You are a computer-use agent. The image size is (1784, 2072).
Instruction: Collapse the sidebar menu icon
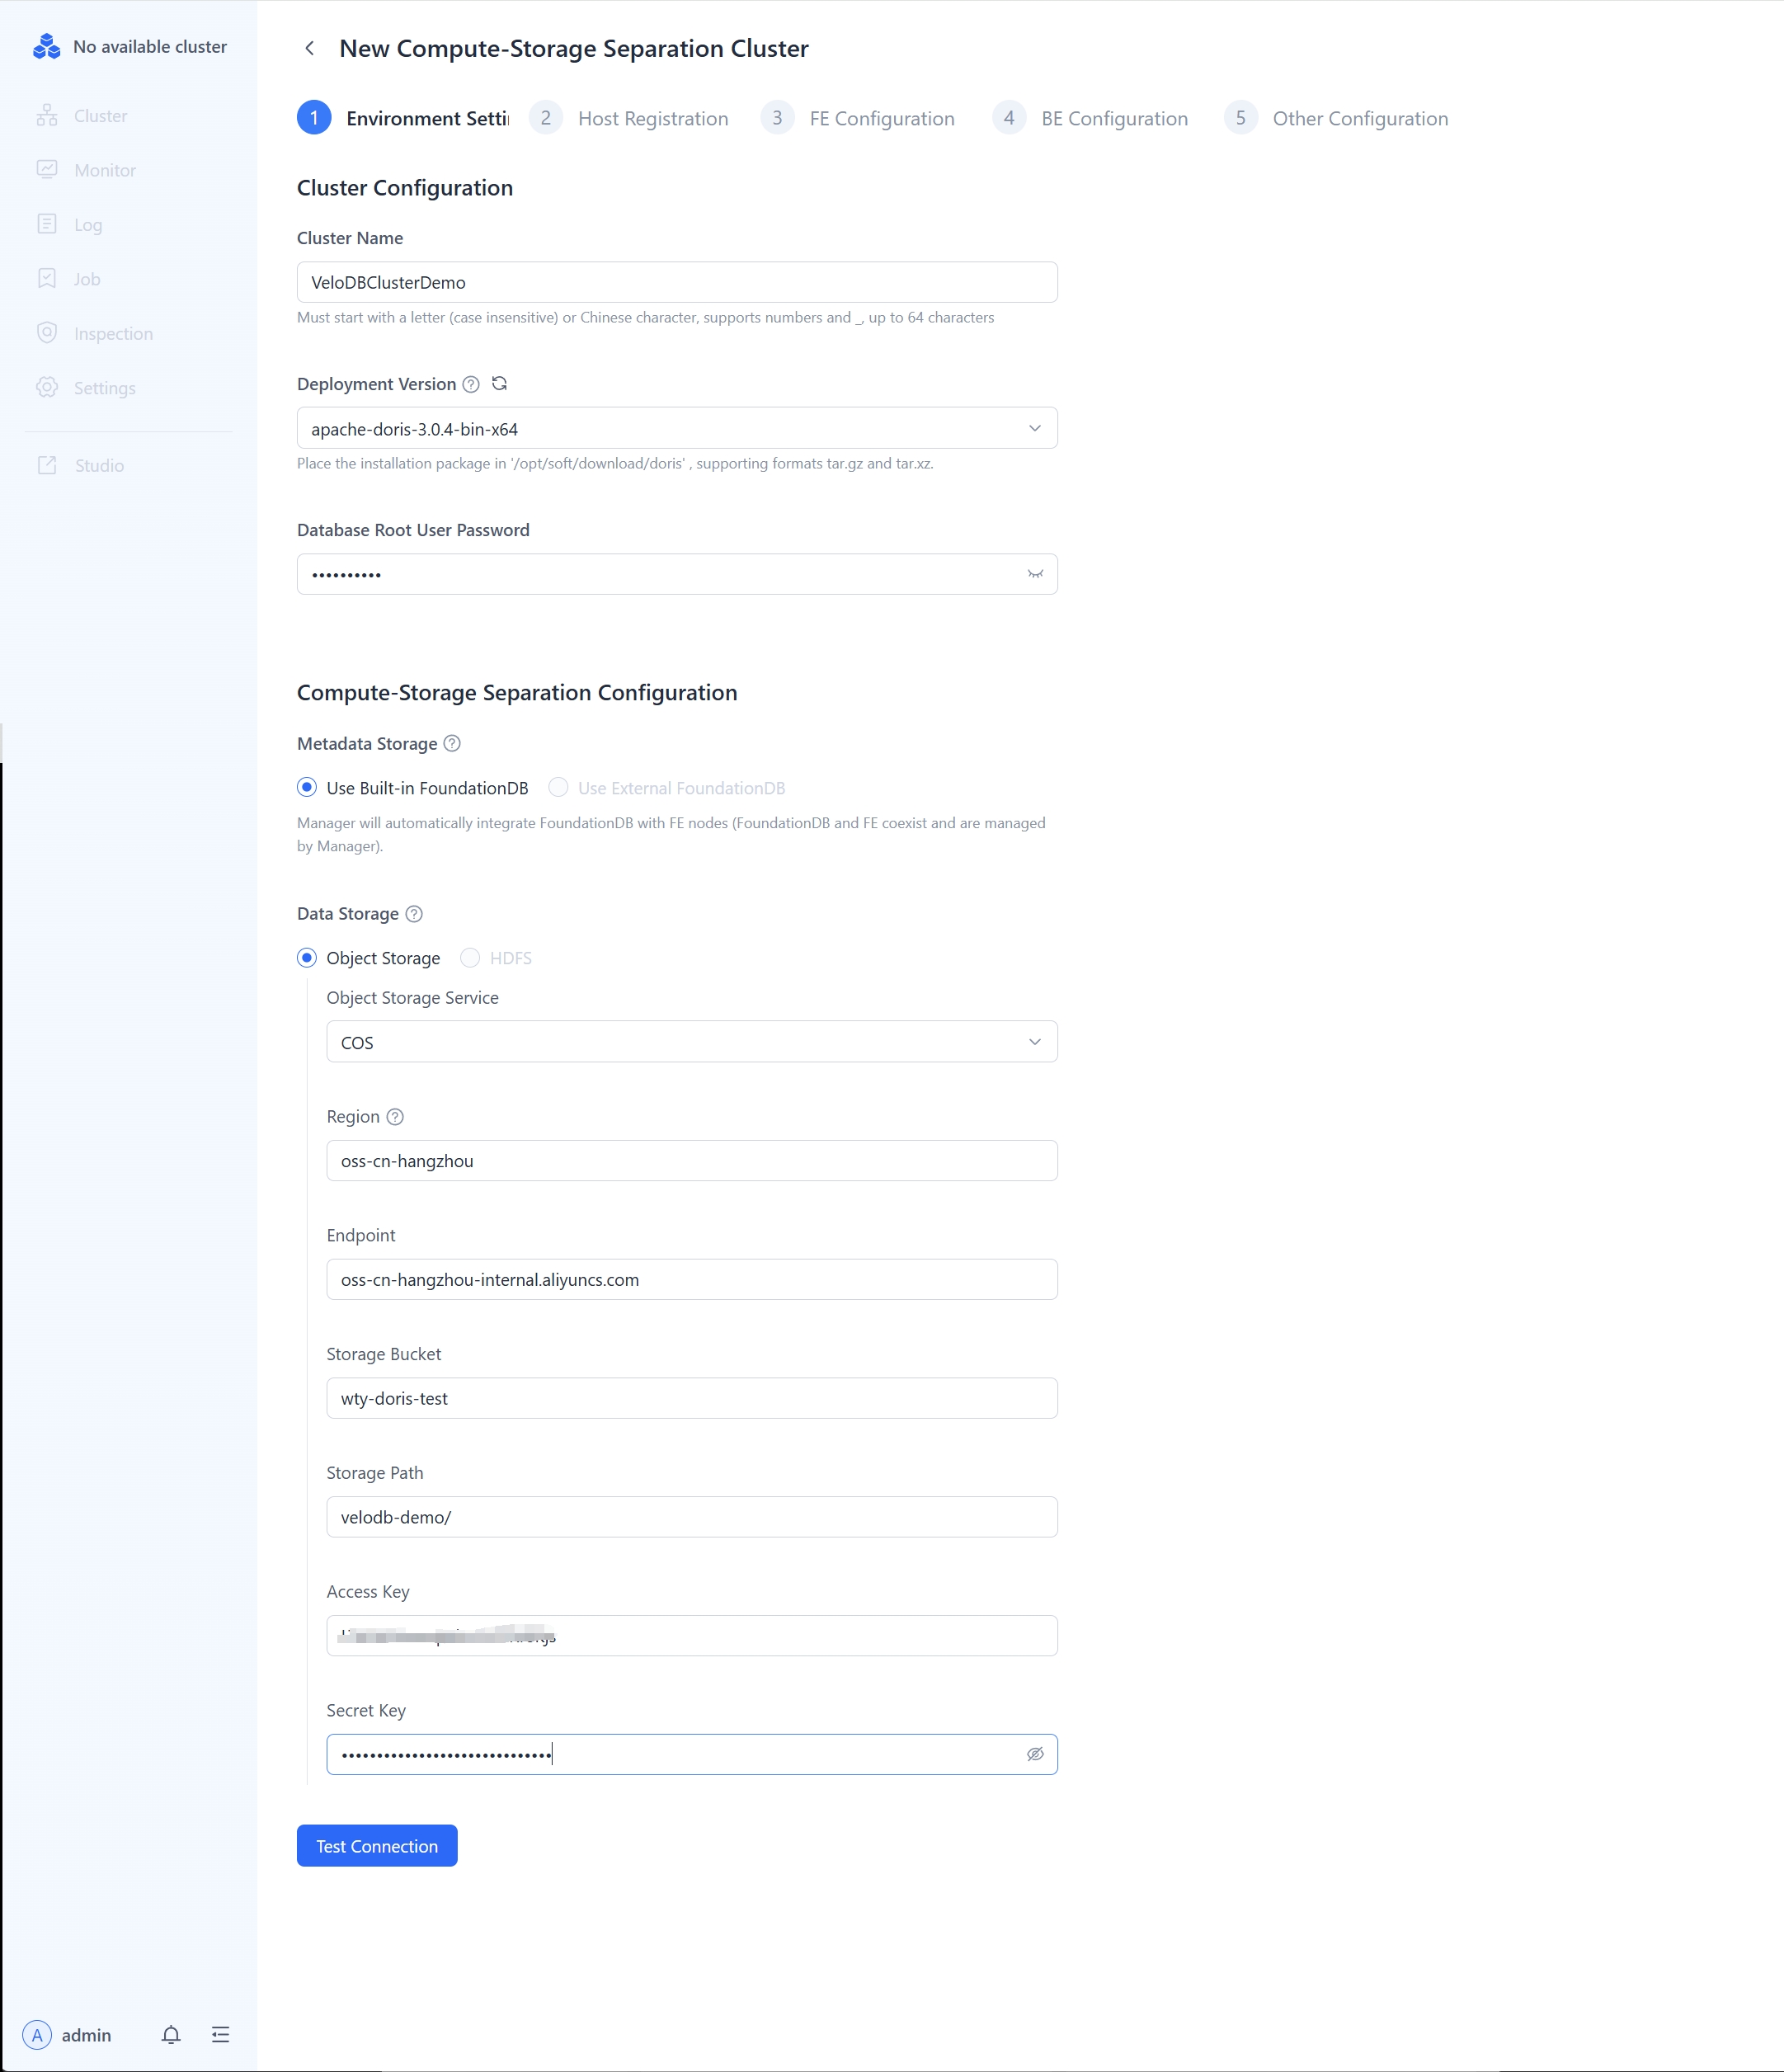pos(221,2035)
